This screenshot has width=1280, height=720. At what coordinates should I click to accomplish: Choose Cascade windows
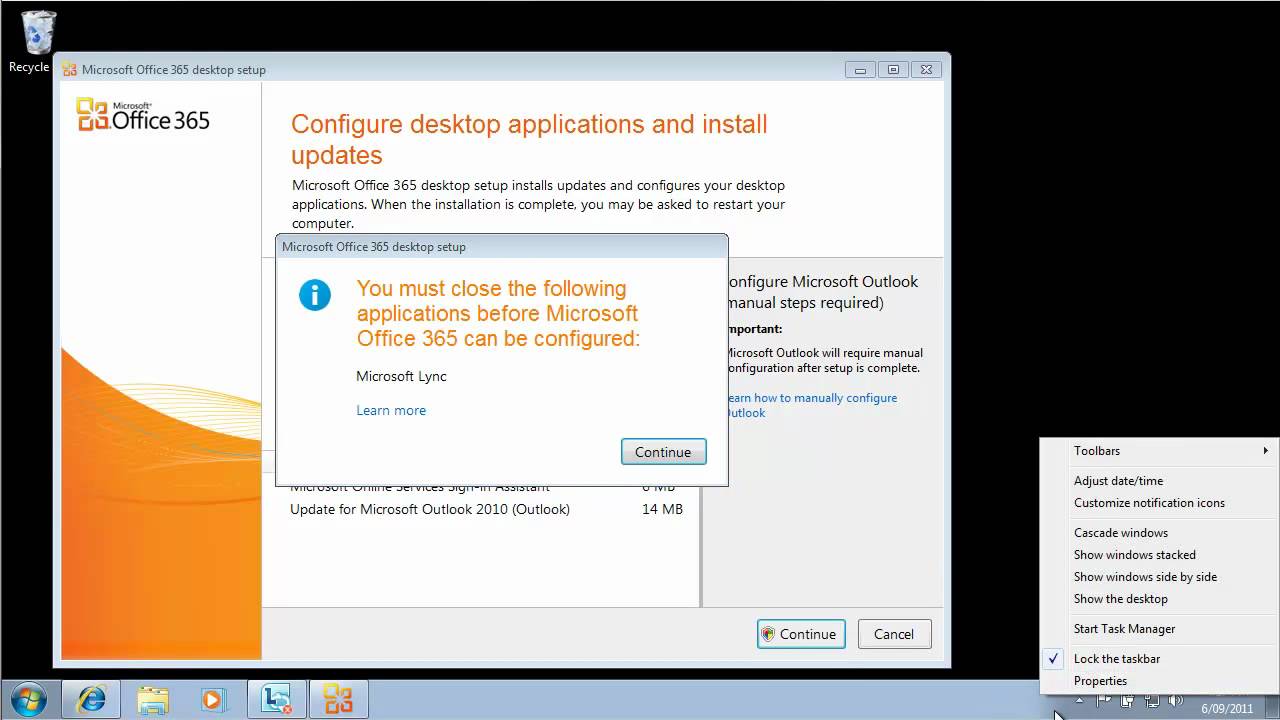[1159, 533]
